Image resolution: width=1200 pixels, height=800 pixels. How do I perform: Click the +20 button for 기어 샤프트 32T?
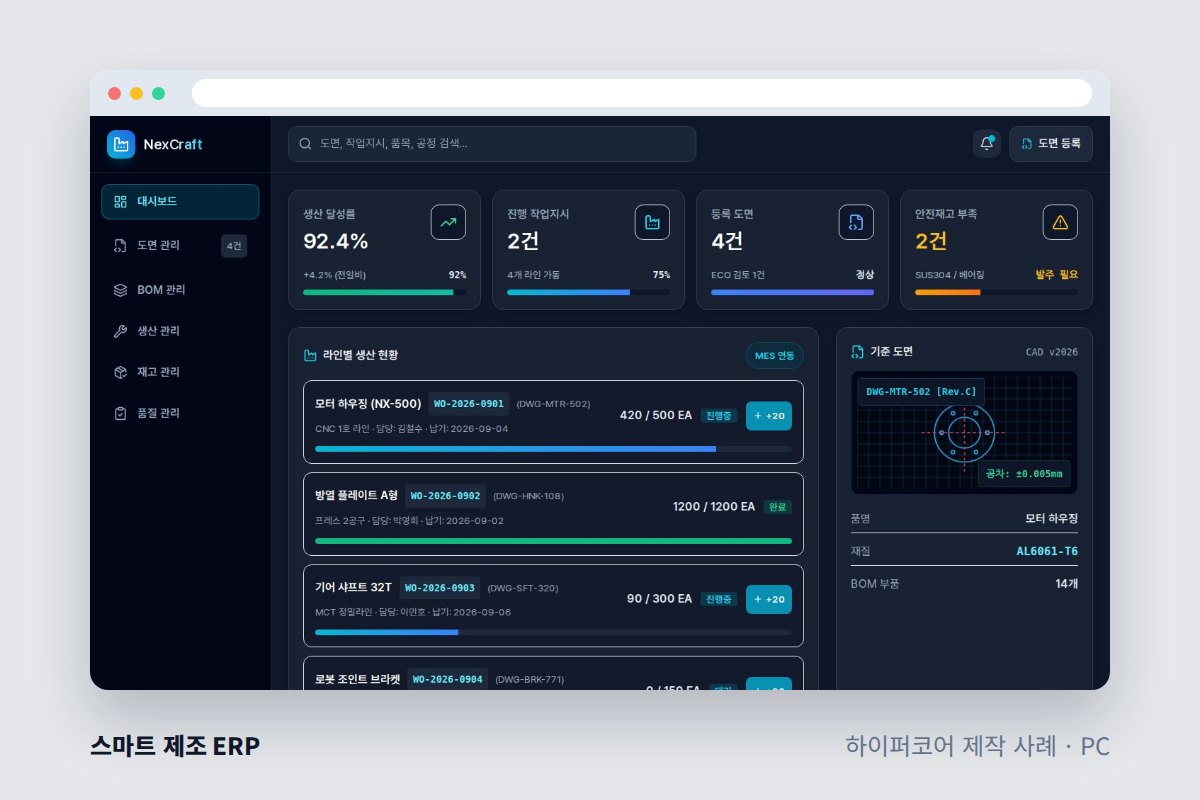click(769, 599)
